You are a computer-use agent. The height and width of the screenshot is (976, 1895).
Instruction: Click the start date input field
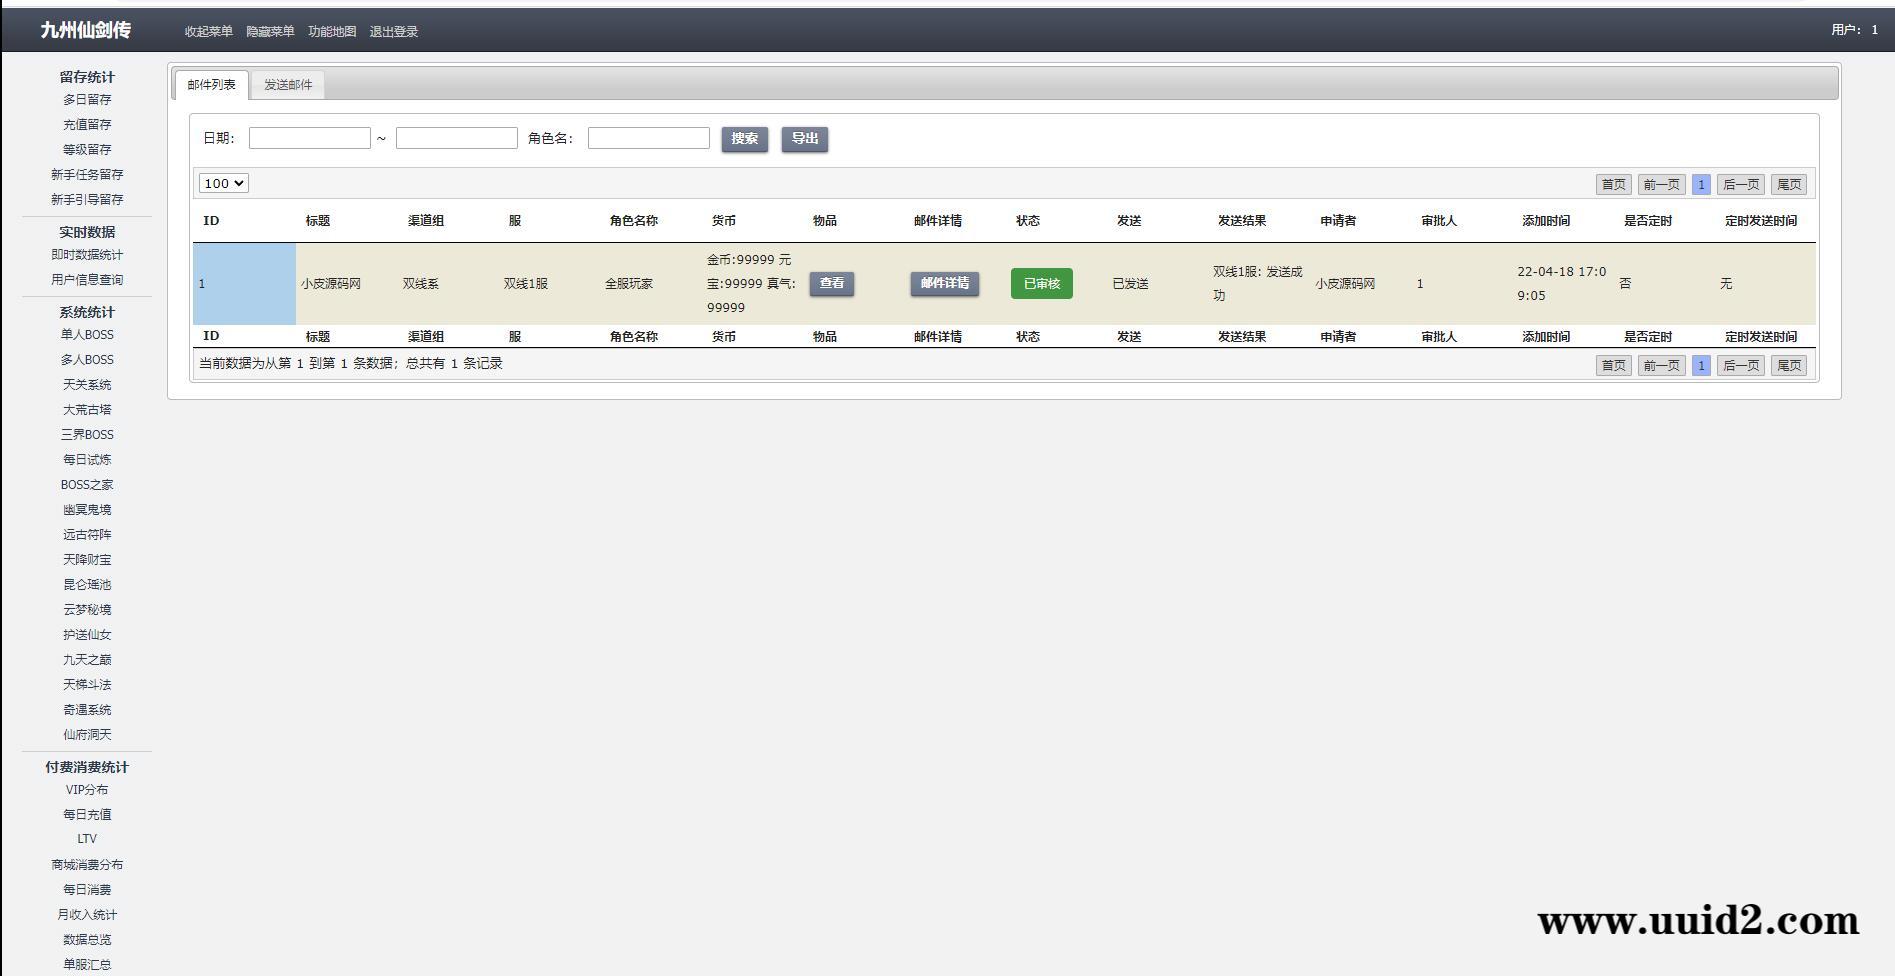pos(309,138)
